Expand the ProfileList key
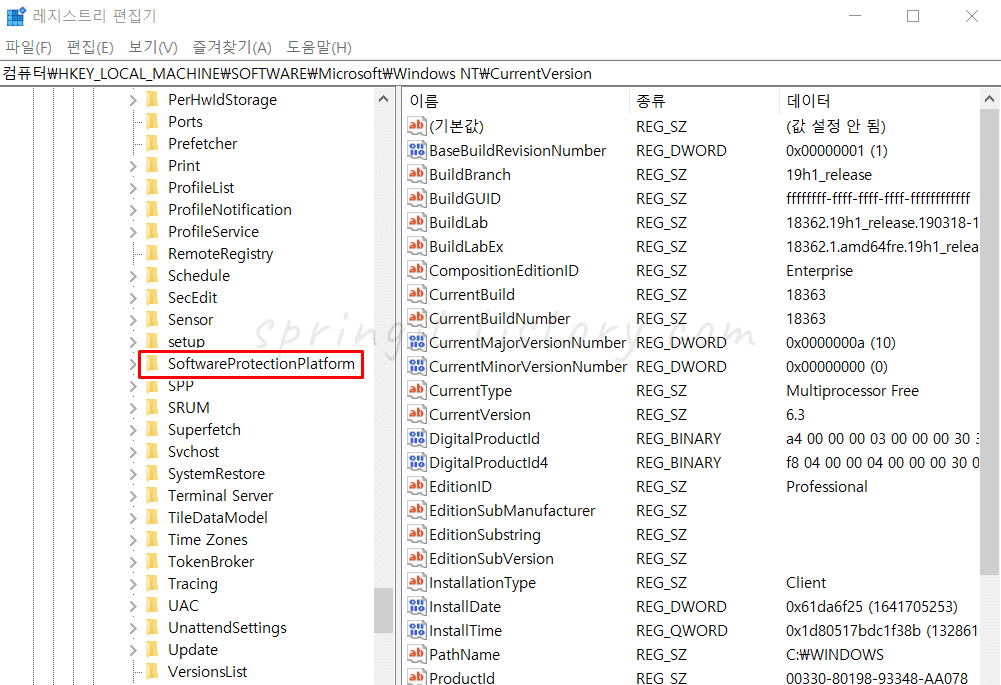 coord(133,188)
